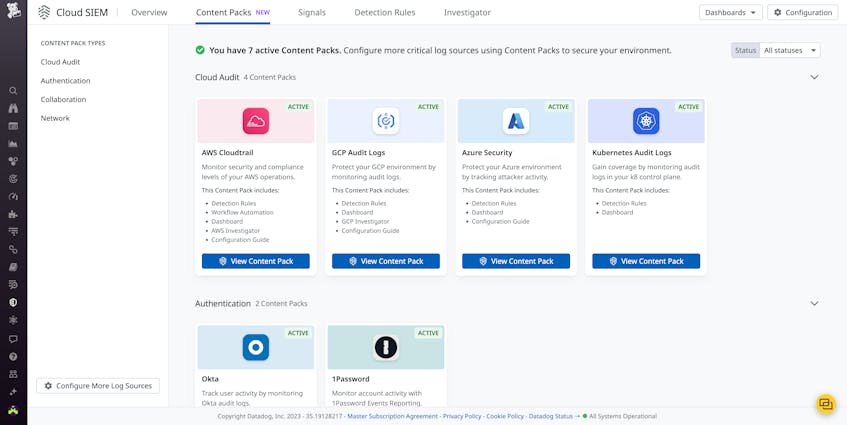Open the gauge icon in the sidebar

pos(13,197)
